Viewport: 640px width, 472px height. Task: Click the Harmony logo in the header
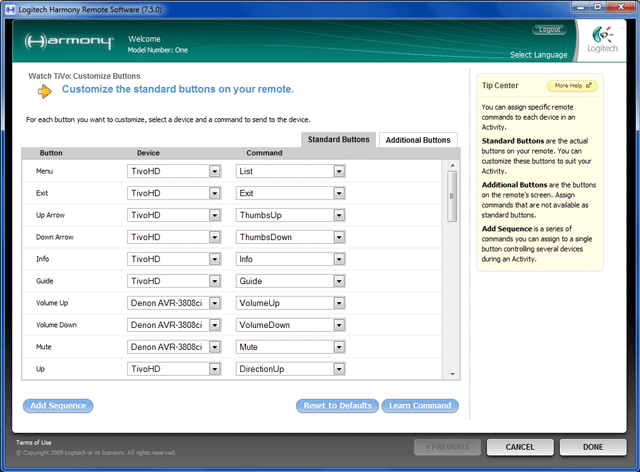click(69, 41)
